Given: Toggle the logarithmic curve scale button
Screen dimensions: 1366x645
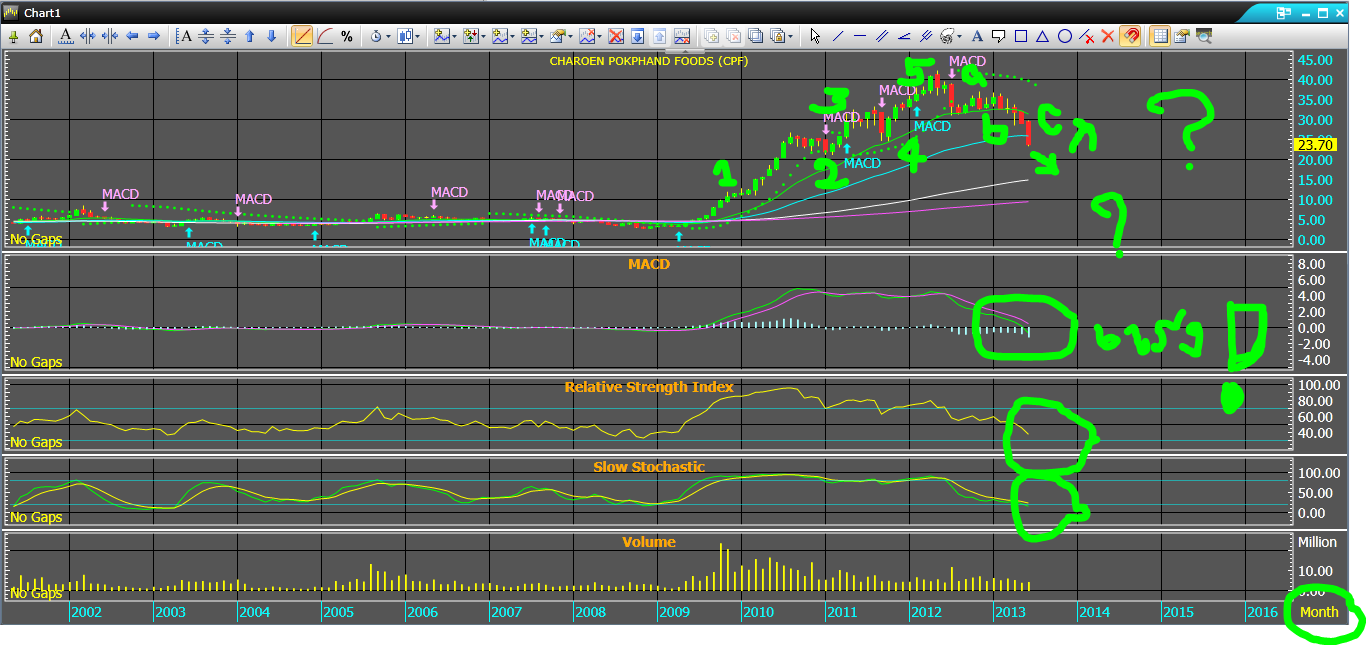Looking at the screenshot, I should point(325,36).
